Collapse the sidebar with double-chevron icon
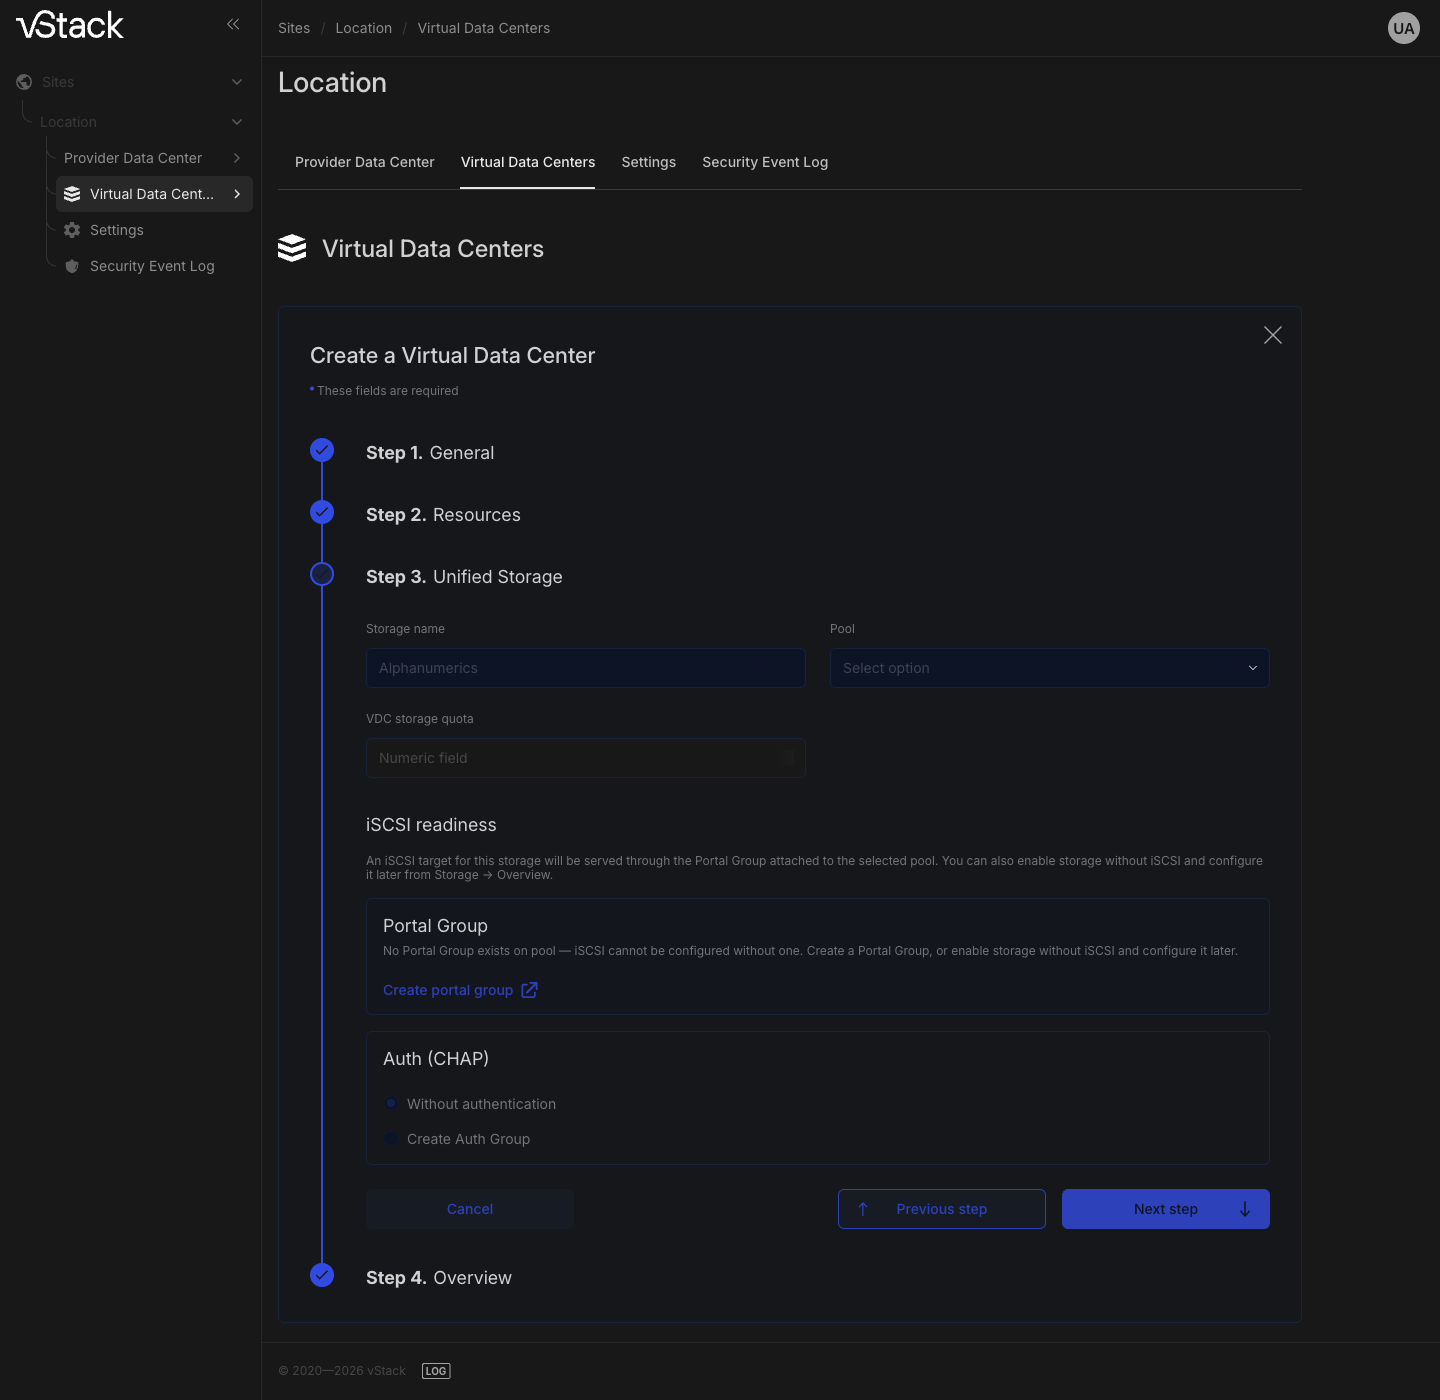This screenshot has height=1400, width=1440. pyautogui.click(x=233, y=24)
